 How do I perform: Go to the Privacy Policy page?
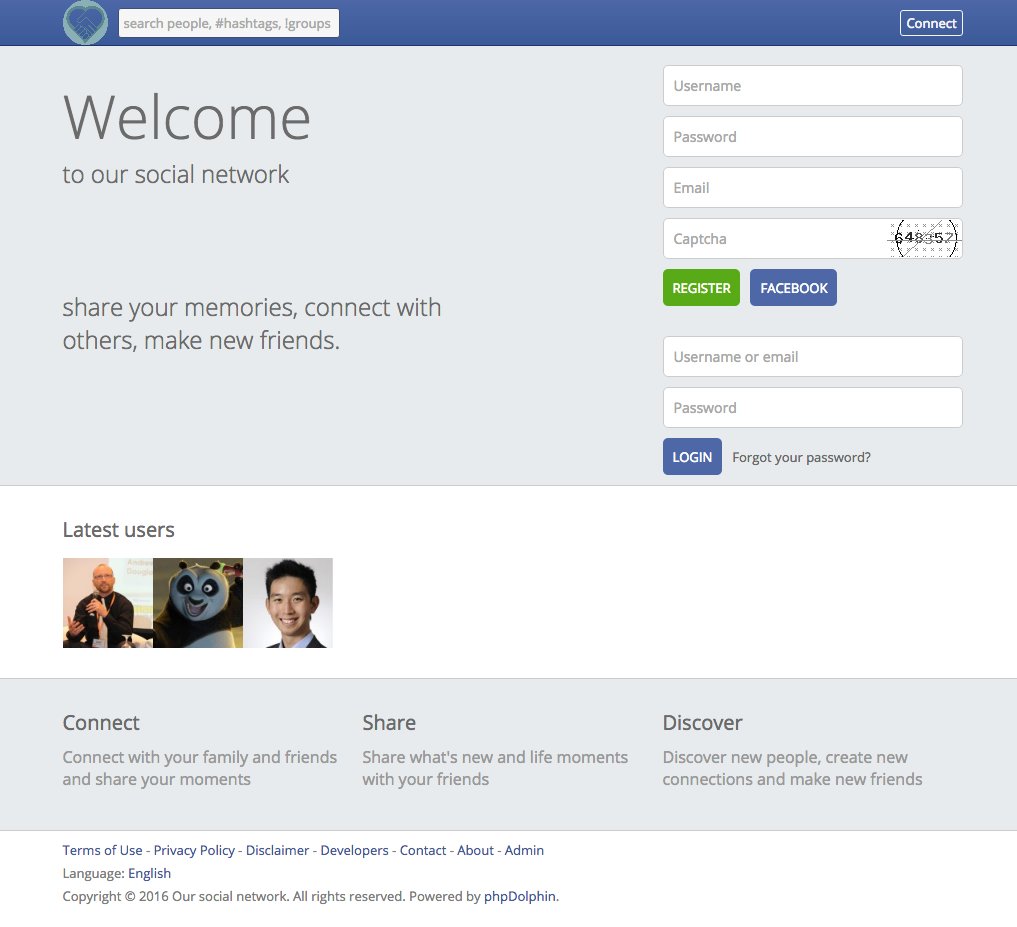(x=194, y=850)
